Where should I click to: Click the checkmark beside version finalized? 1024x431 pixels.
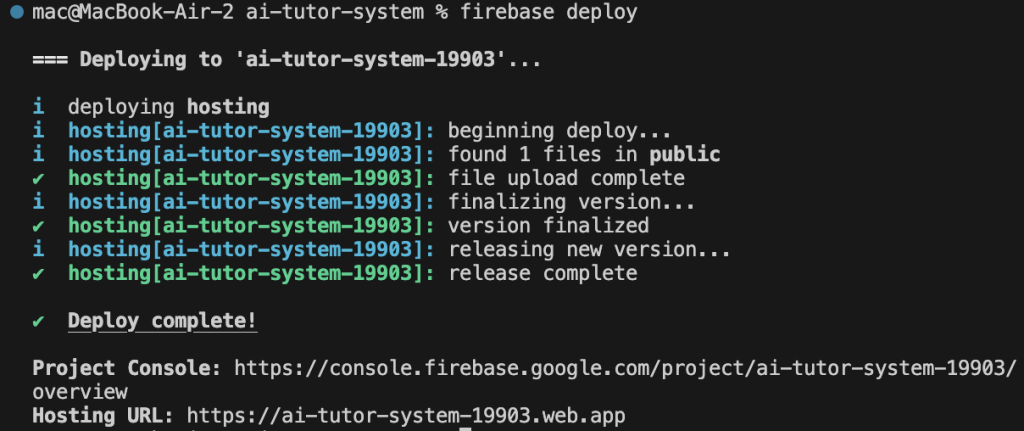[x=39, y=226]
